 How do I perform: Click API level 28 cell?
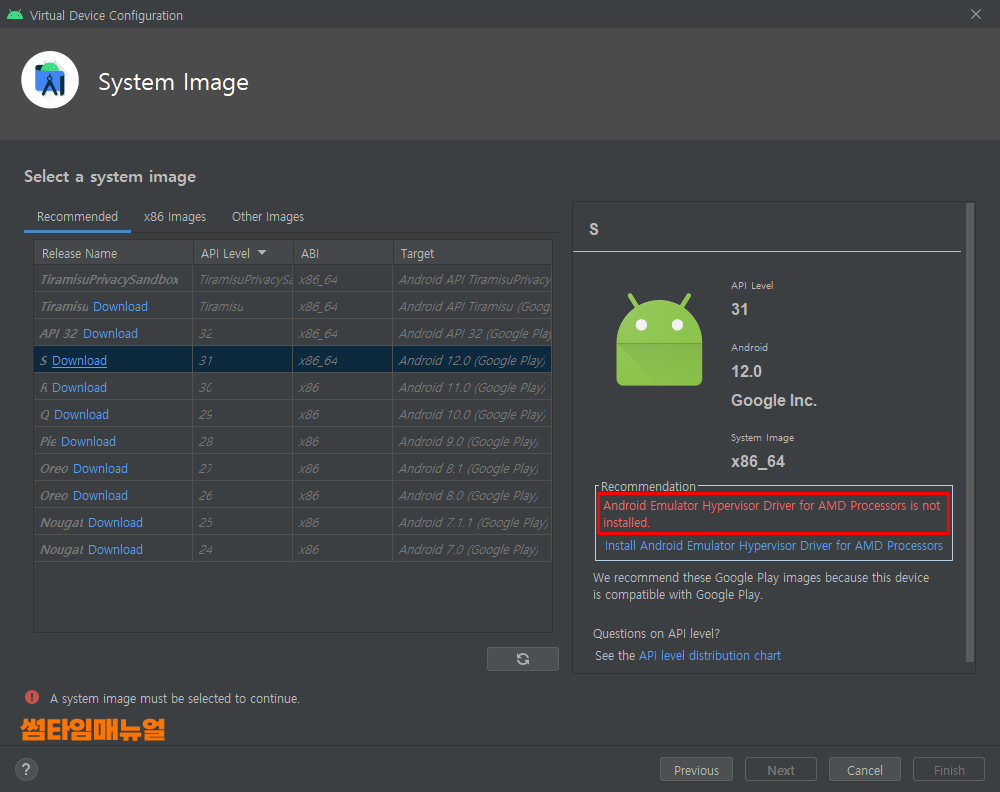pyautogui.click(x=242, y=441)
